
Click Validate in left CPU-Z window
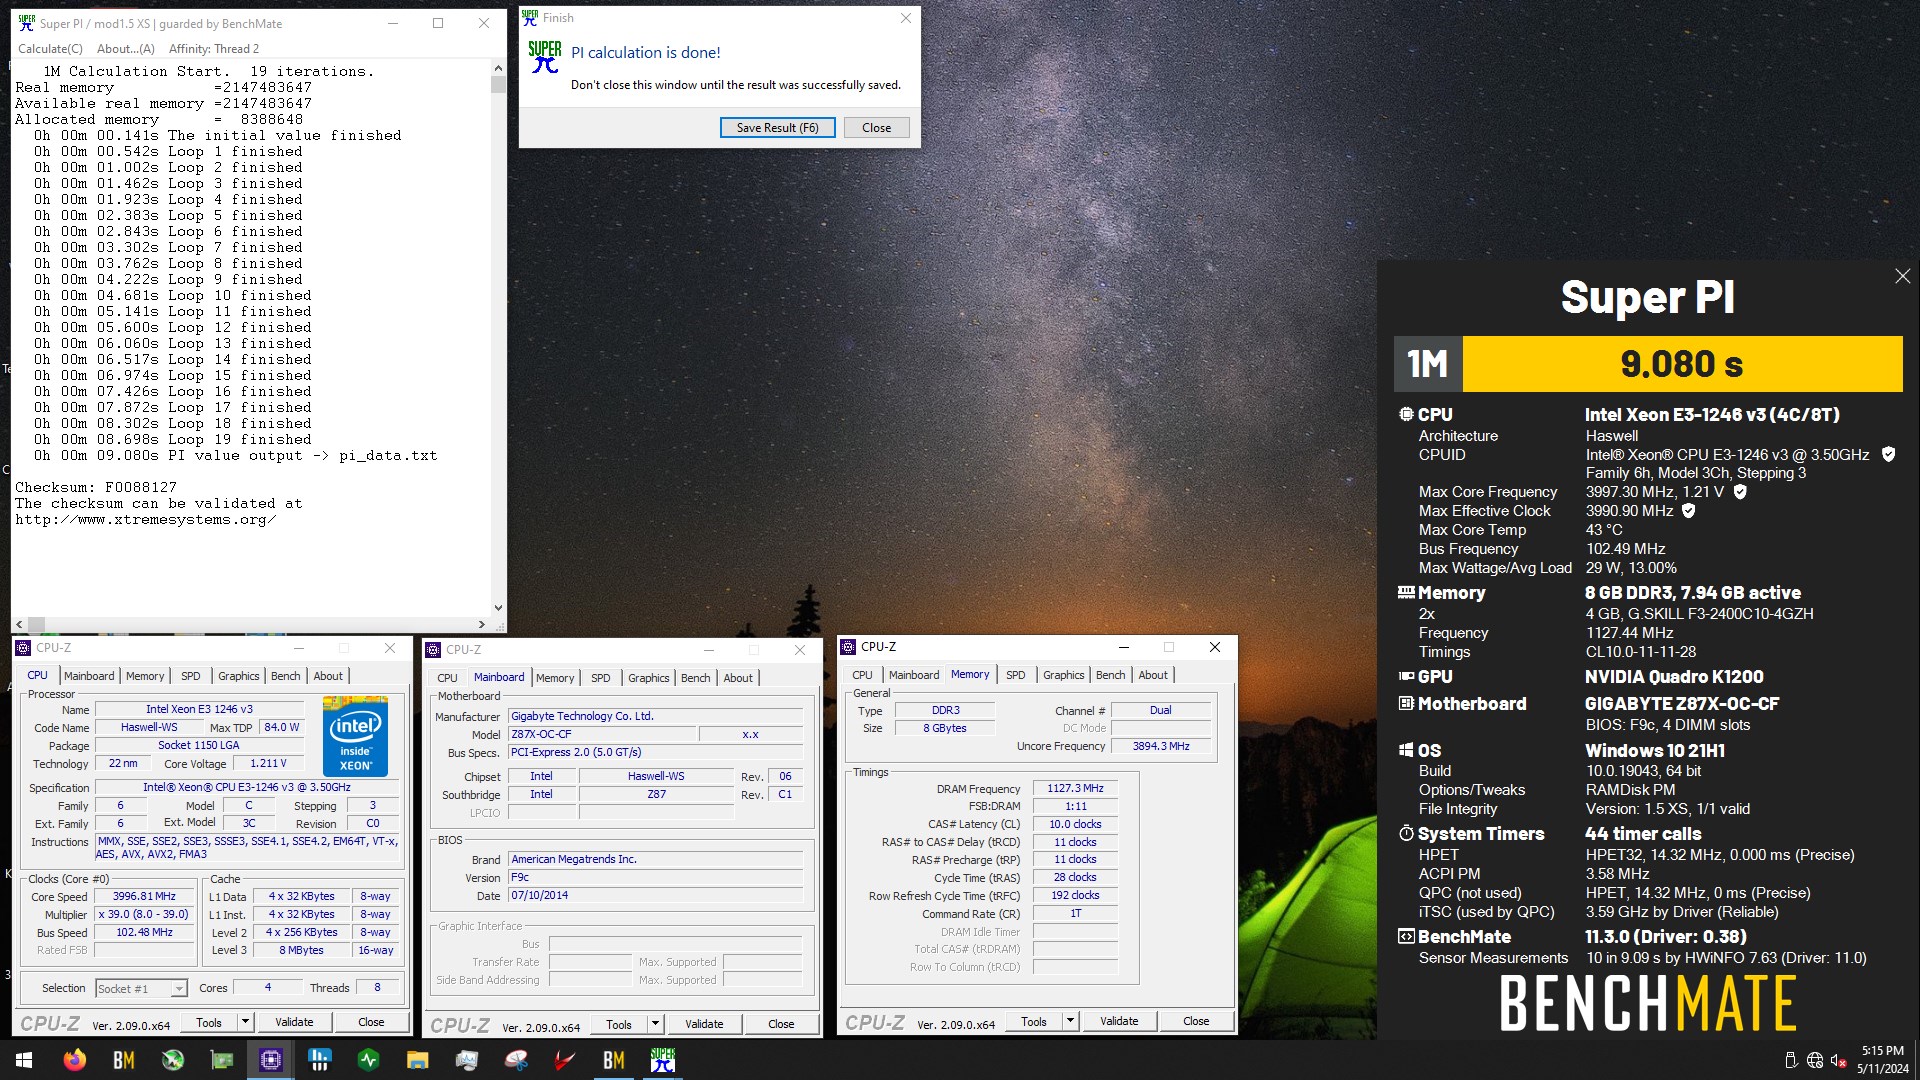(294, 1022)
